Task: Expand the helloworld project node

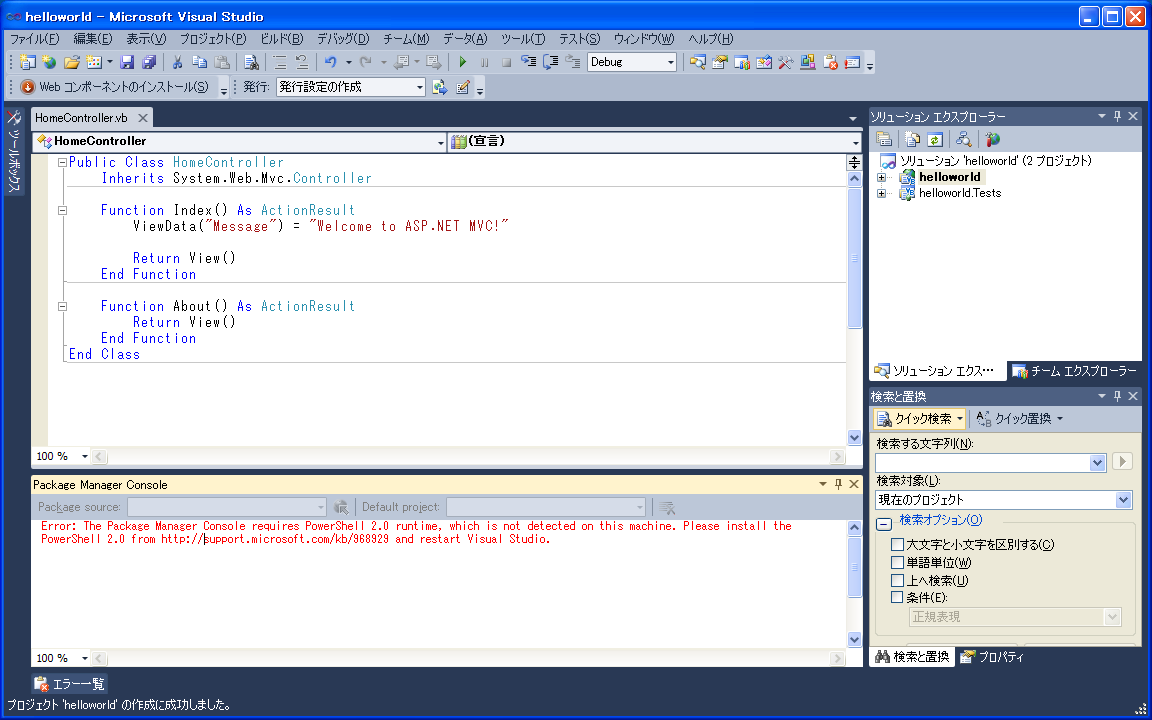Action: pos(882,177)
